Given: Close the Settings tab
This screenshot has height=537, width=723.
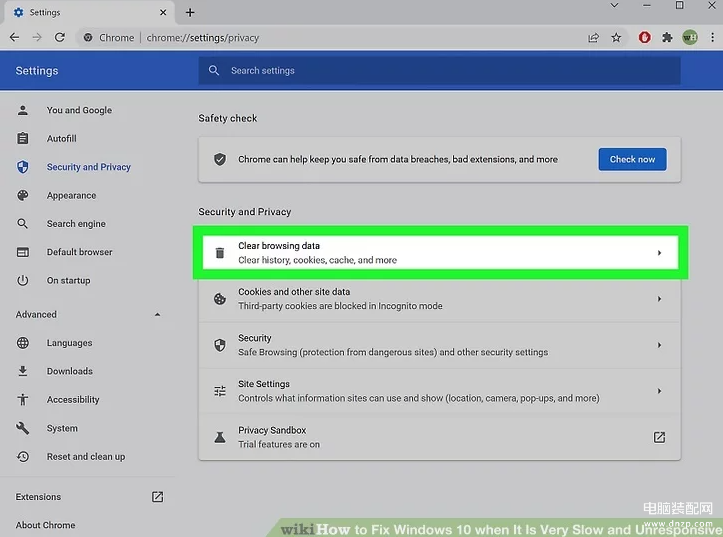Looking at the screenshot, I should [x=163, y=12].
